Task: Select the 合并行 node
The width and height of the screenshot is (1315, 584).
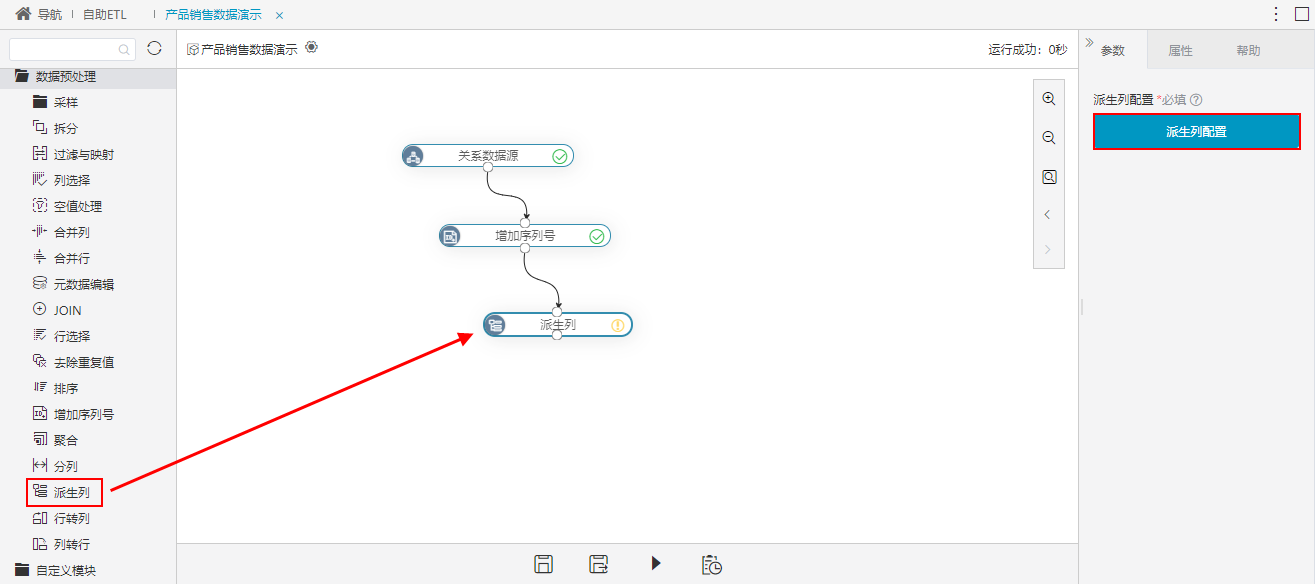Action: pyautogui.click(x=62, y=258)
